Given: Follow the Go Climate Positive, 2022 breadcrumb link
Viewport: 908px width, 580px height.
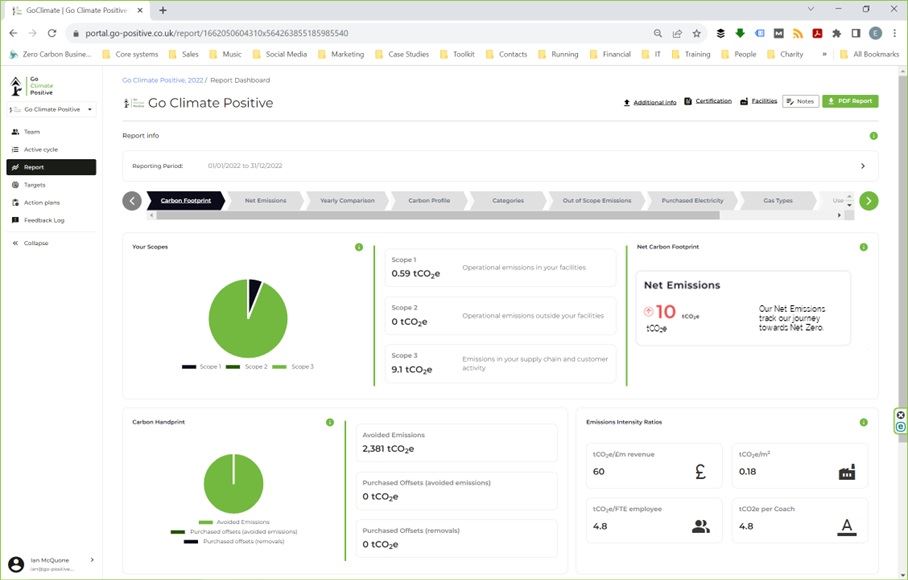Looking at the screenshot, I should coord(163,80).
